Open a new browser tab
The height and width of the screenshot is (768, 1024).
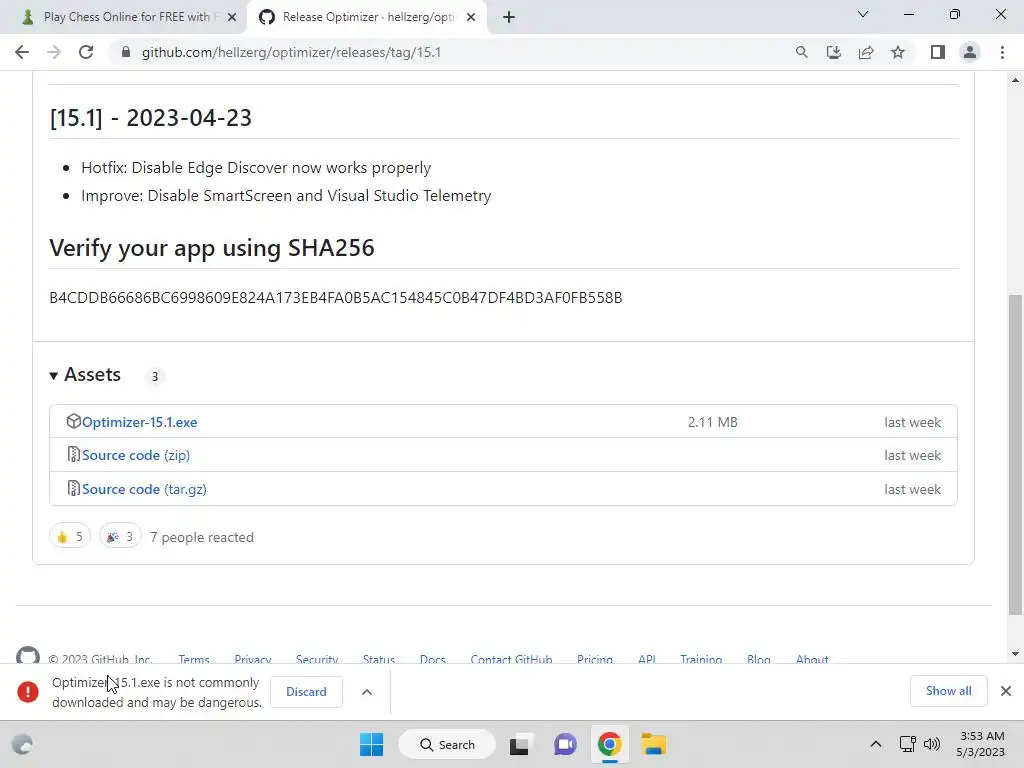(x=509, y=17)
